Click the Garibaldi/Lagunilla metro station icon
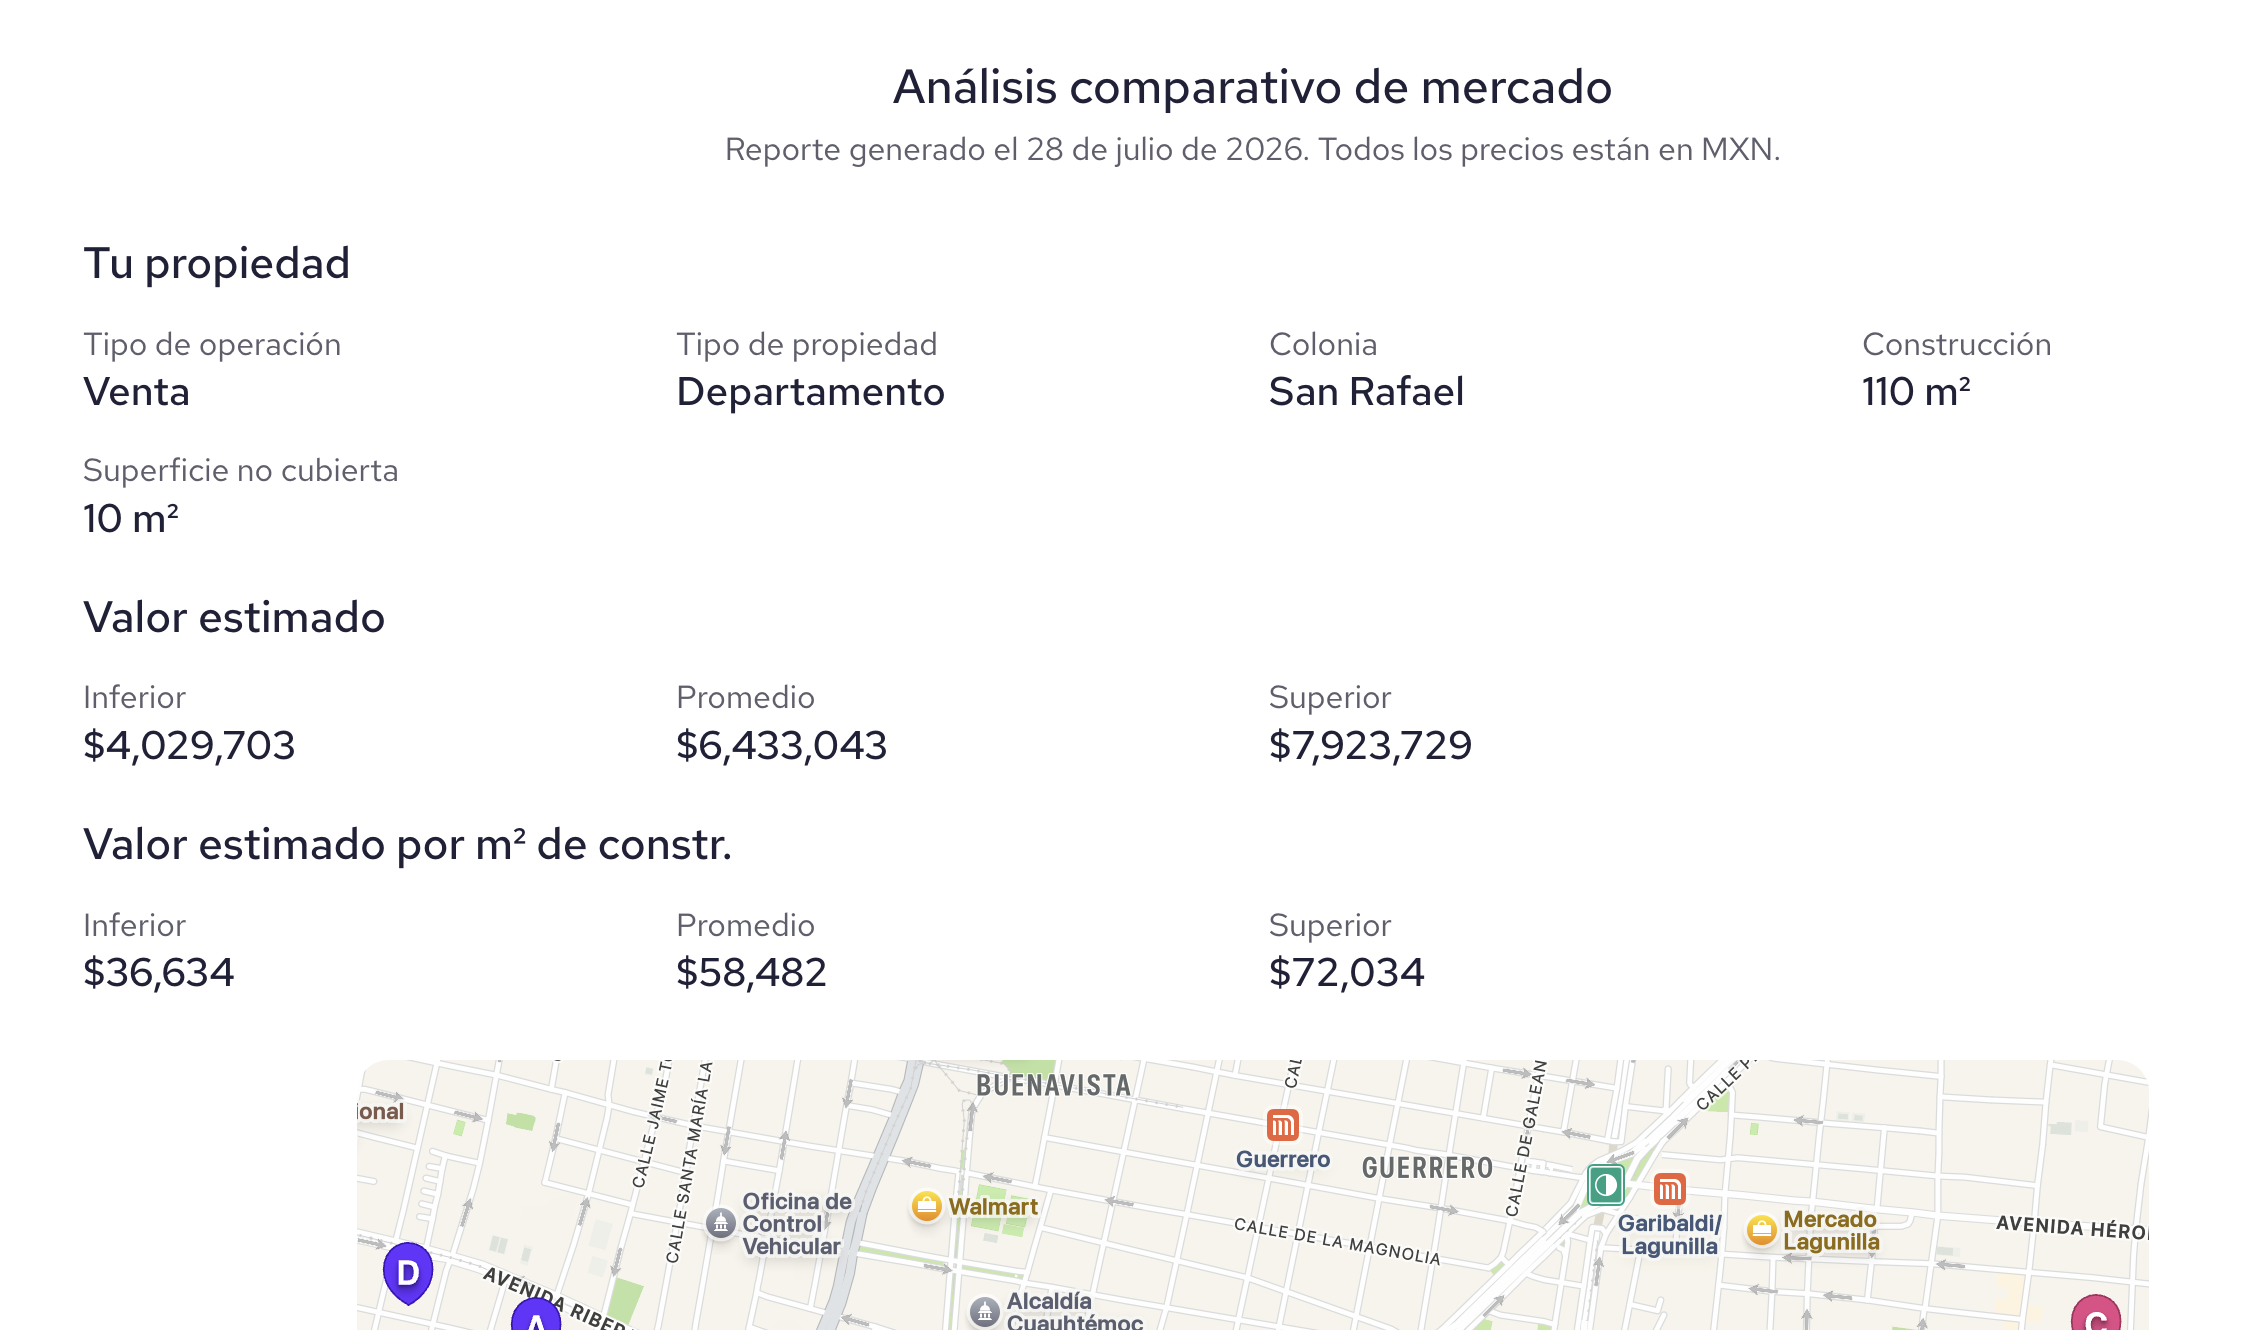Image resolution: width=2244 pixels, height=1330 pixels. 1669,1189
